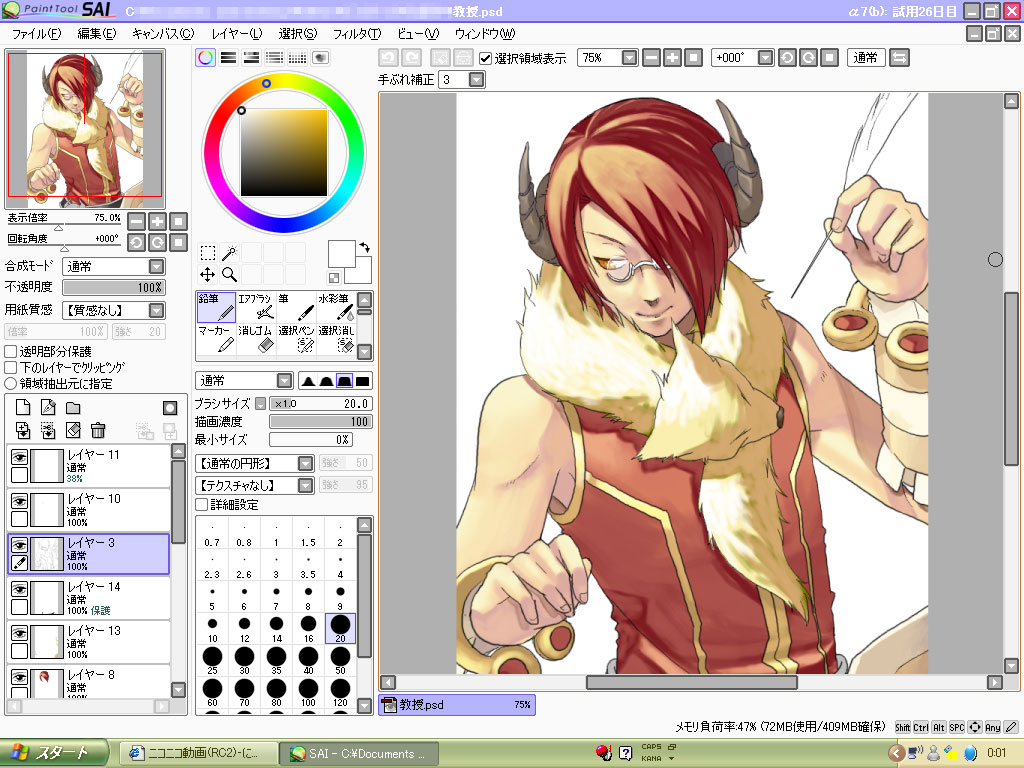
Task: Open the rotation +000° dropdown
Action: pyautogui.click(x=765, y=57)
